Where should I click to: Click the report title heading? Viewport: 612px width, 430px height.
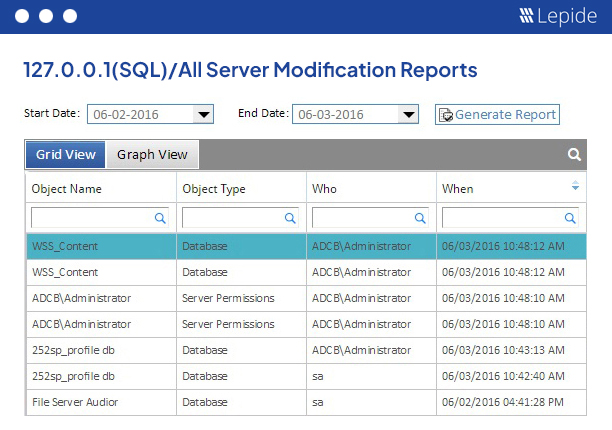point(250,70)
